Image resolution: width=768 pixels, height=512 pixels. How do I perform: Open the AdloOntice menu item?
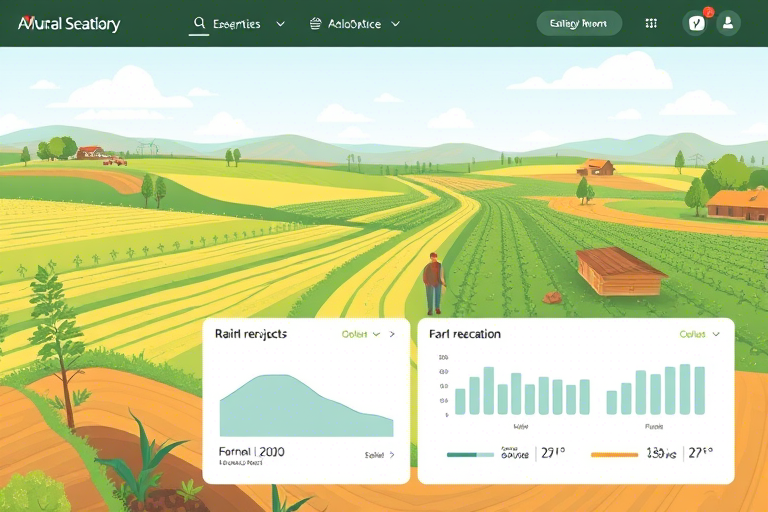[355, 24]
